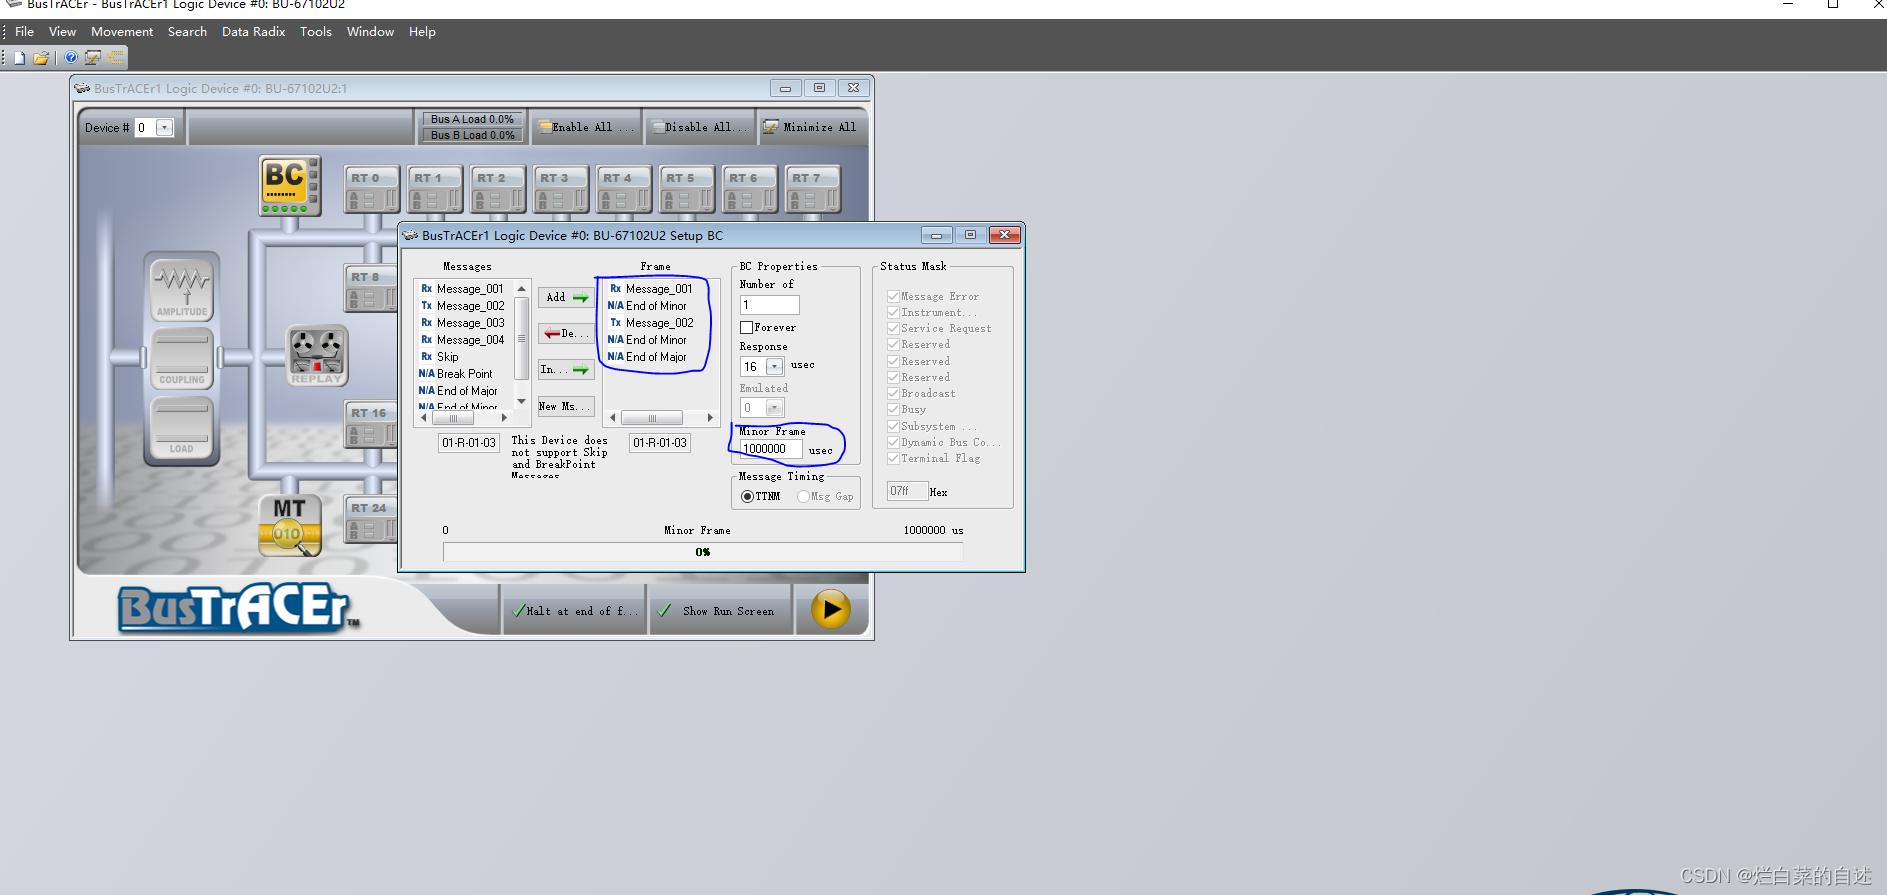Toggle Show Run Screen option

click(x=720, y=611)
